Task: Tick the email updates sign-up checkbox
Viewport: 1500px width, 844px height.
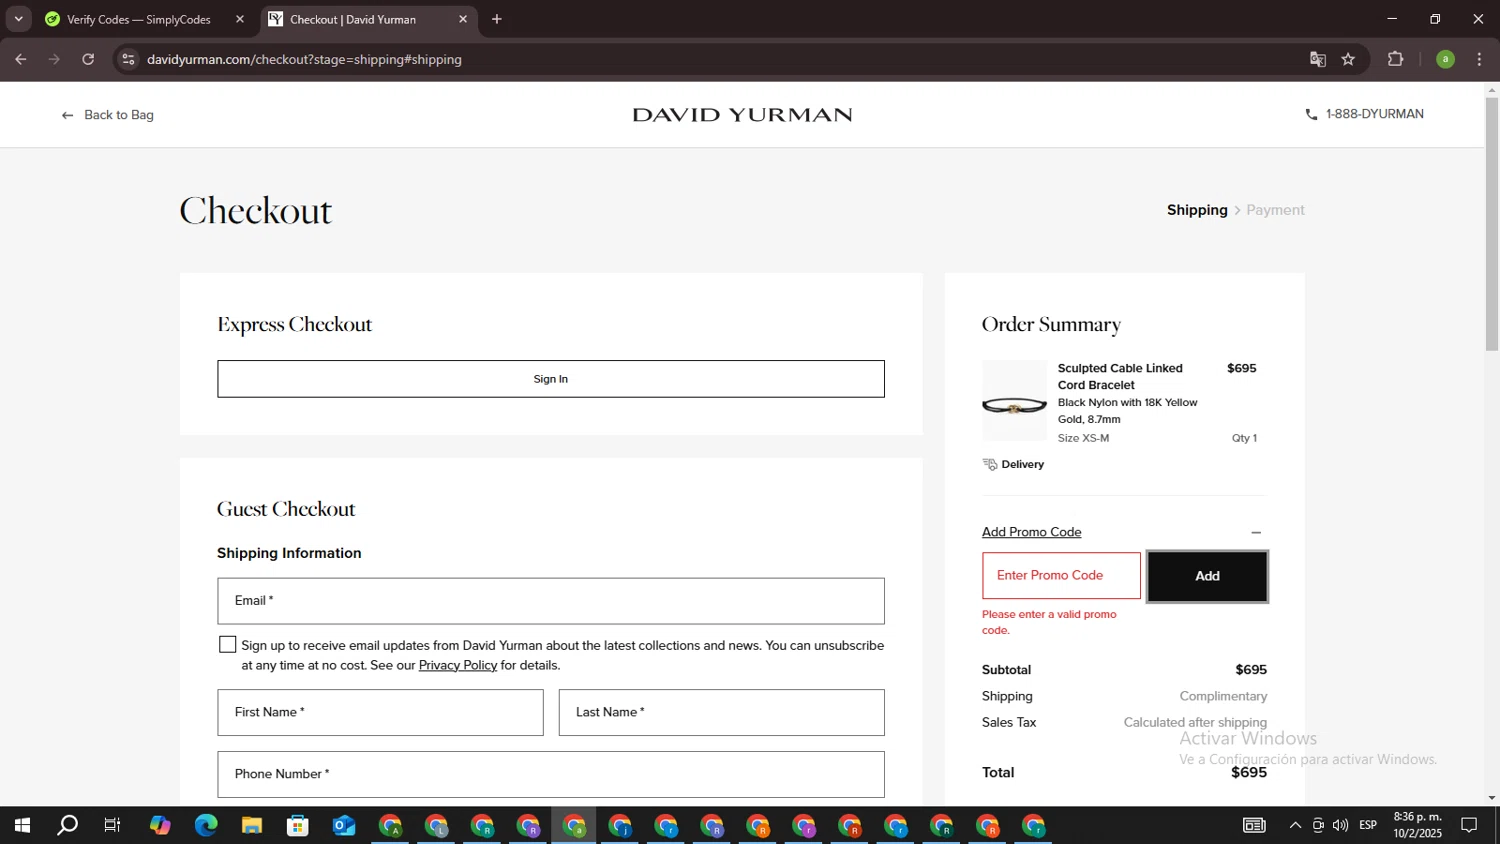Action: pos(228,645)
